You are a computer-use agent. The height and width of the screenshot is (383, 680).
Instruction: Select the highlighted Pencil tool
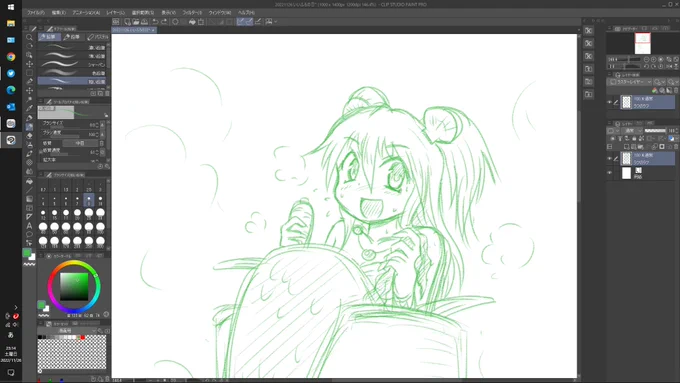[x=29, y=127]
